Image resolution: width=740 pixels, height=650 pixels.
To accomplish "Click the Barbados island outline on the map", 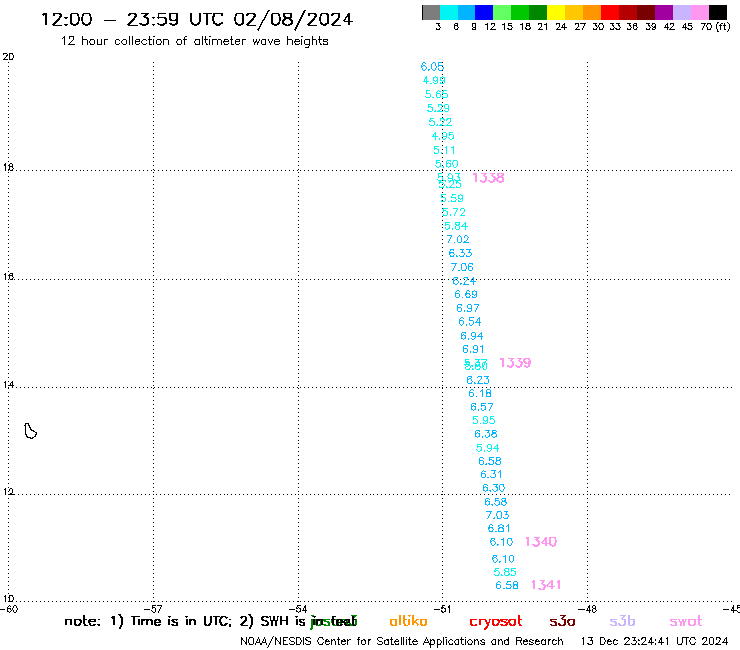I will point(31,431).
